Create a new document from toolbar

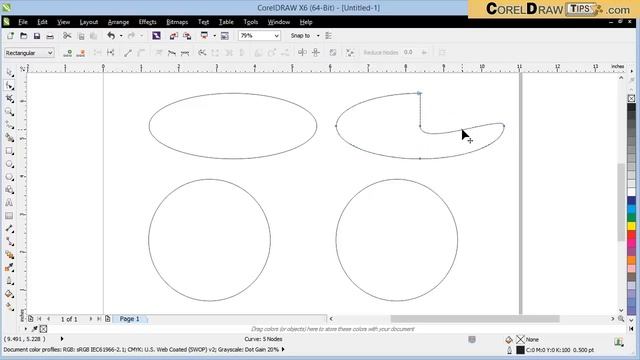(x=10, y=36)
